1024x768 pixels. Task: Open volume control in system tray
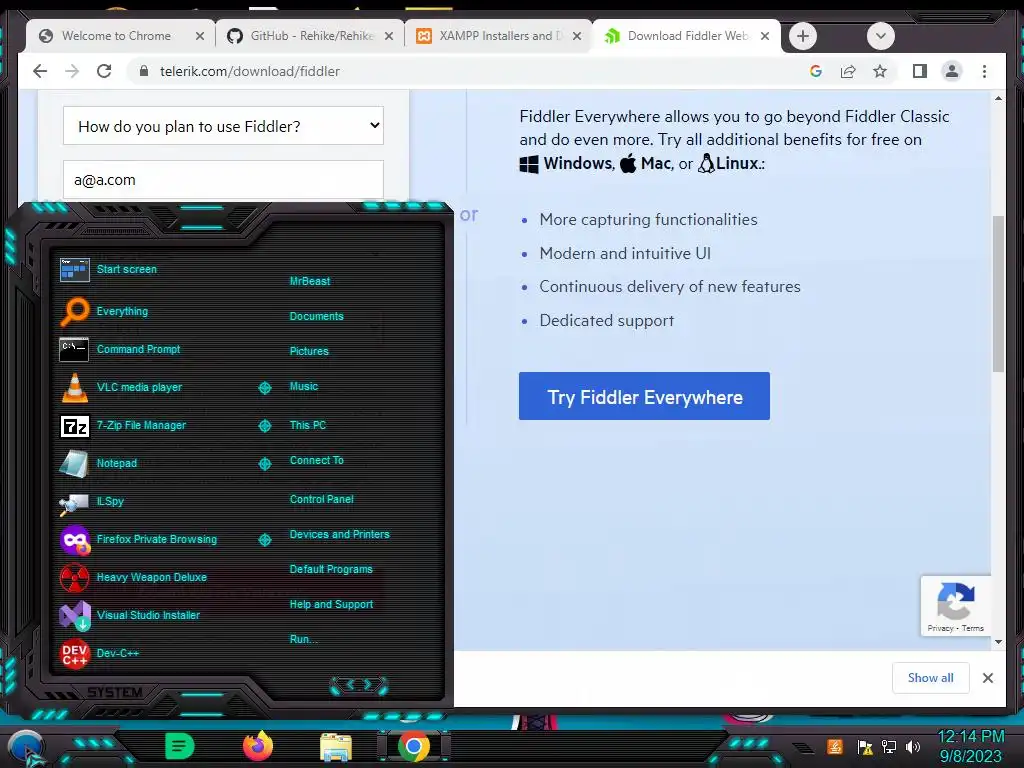[x=913, y=746]
